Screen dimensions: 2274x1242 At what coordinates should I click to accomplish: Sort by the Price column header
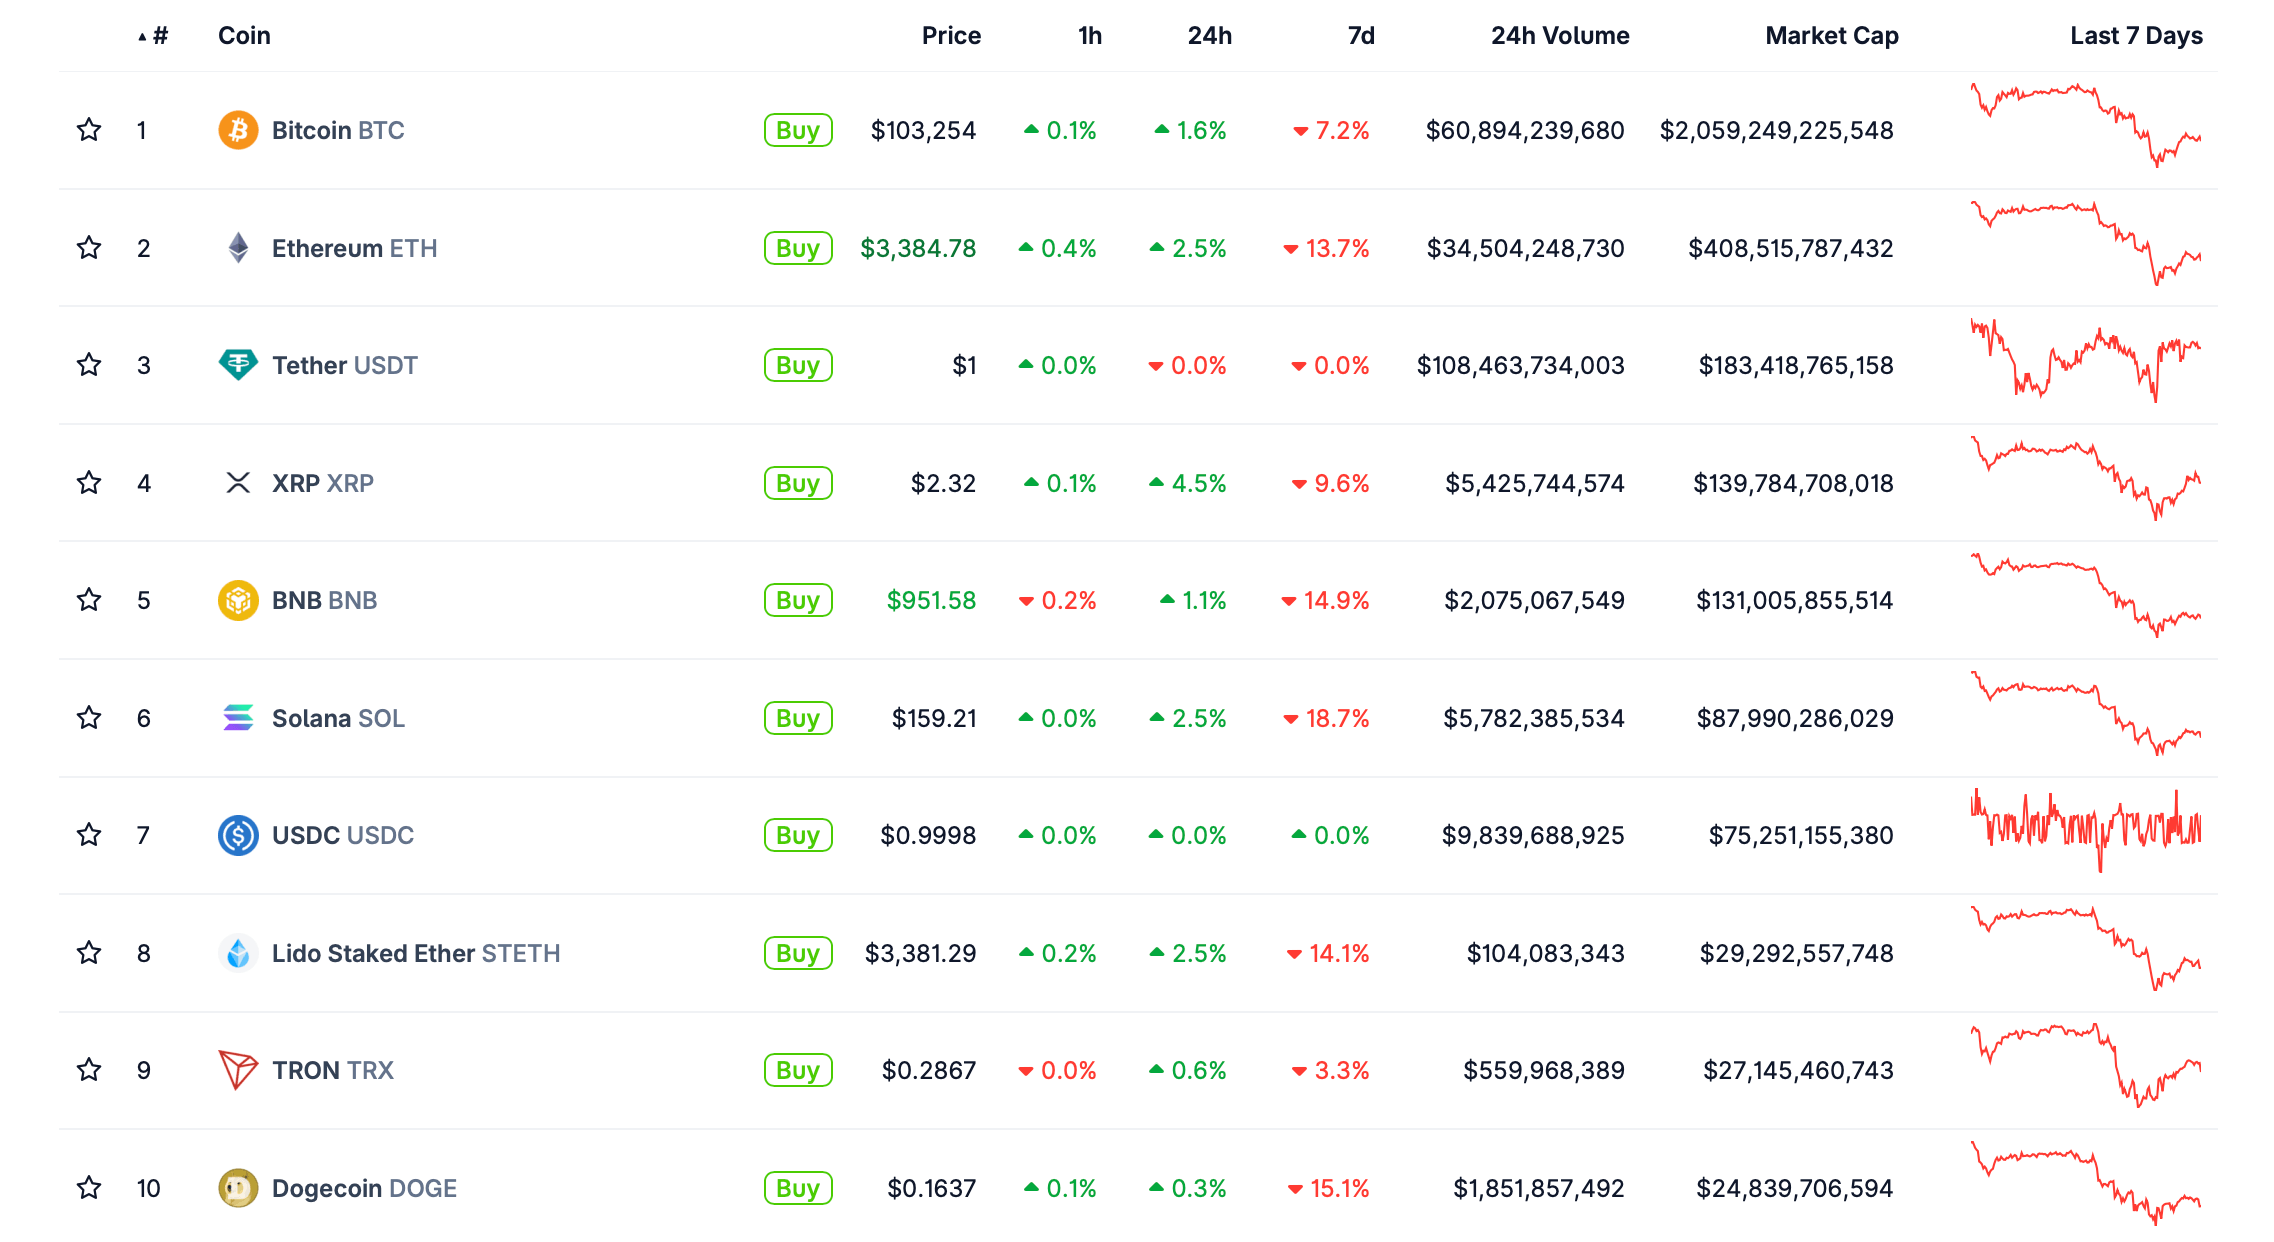tap(950, 36)
